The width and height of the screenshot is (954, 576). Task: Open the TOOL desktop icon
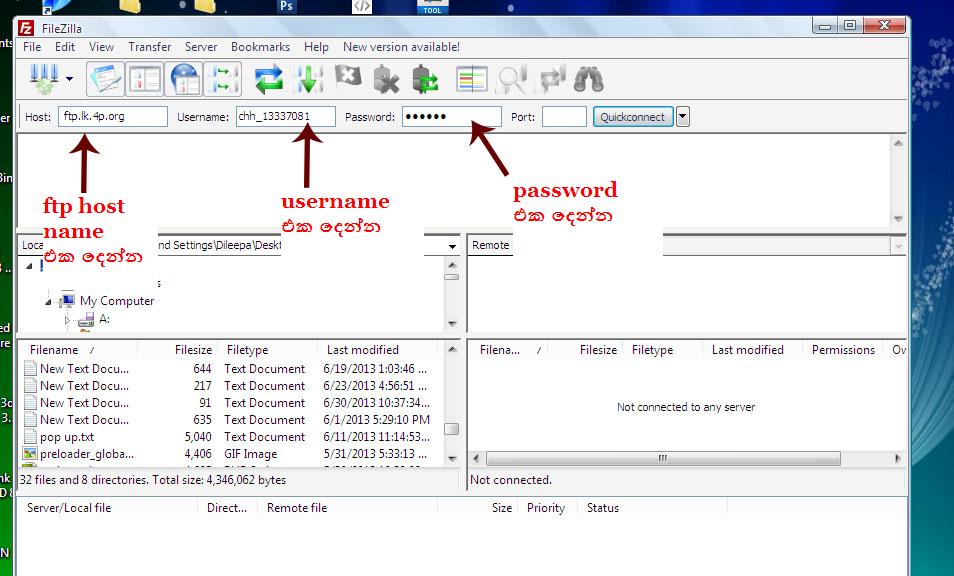(433, 7)
